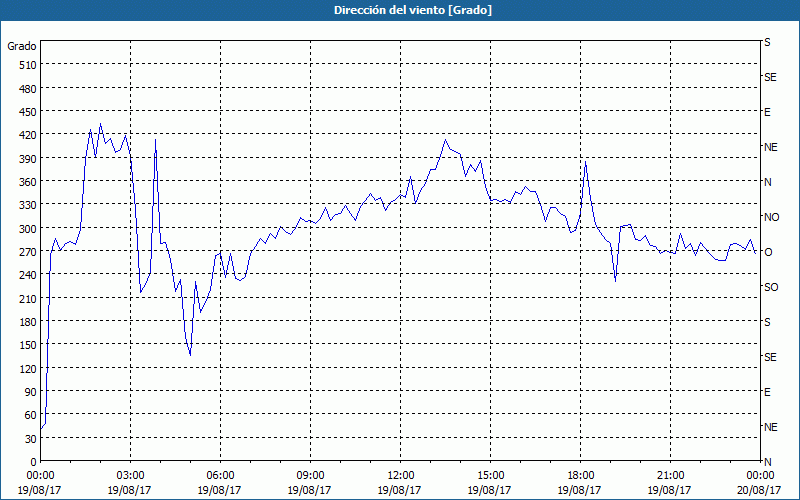Select the 30 degree tick label

point(31,438)
